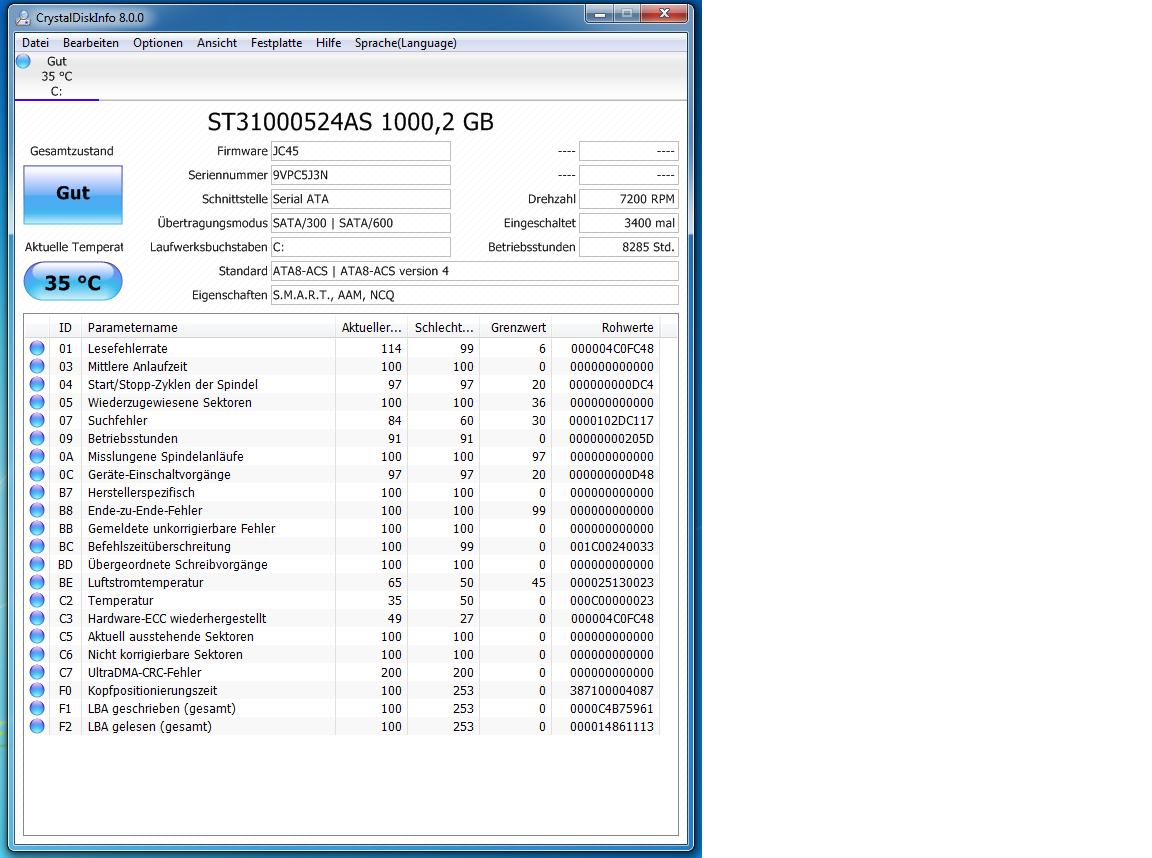Open the Bearbeiten menu

coord(91,43)
